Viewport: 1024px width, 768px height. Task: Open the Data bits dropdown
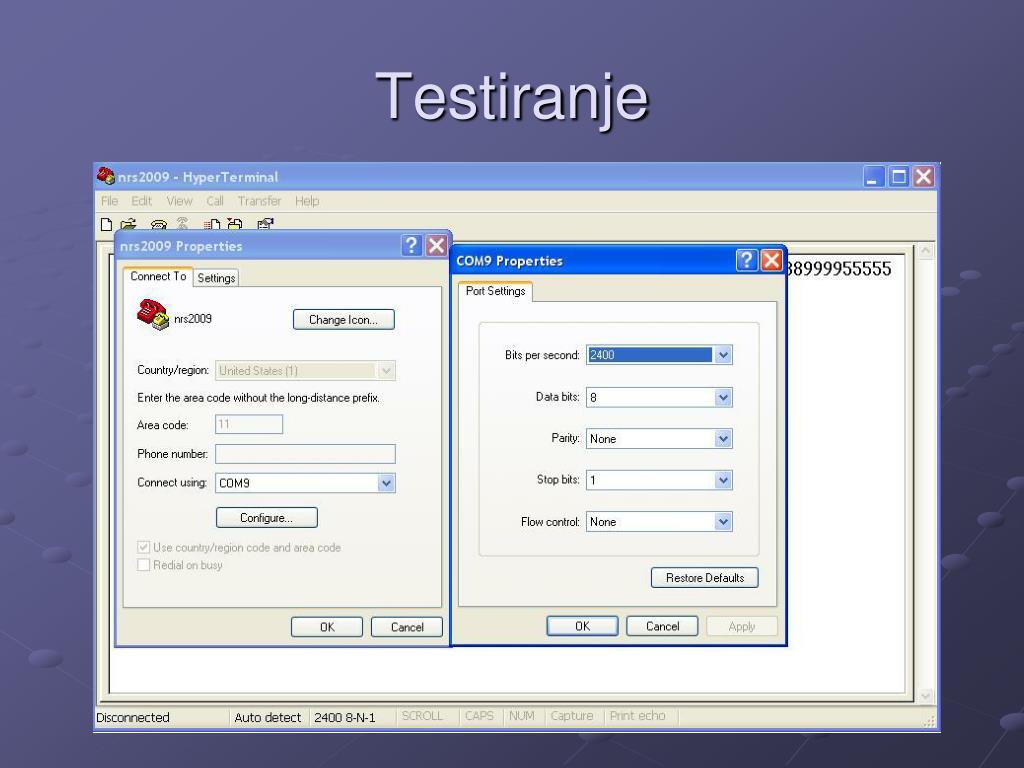[x=723, y=397]
